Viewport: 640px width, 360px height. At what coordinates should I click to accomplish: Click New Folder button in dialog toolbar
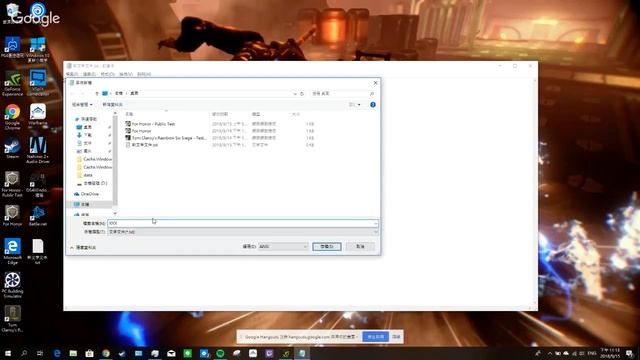pyautogui.click(x=112, y=105)
